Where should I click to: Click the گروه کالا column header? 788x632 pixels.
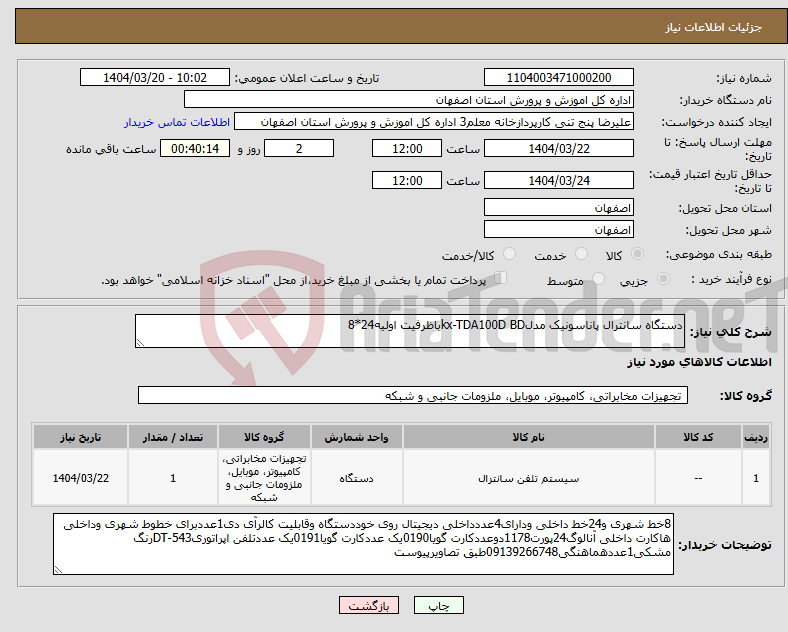tap(264, 437)
